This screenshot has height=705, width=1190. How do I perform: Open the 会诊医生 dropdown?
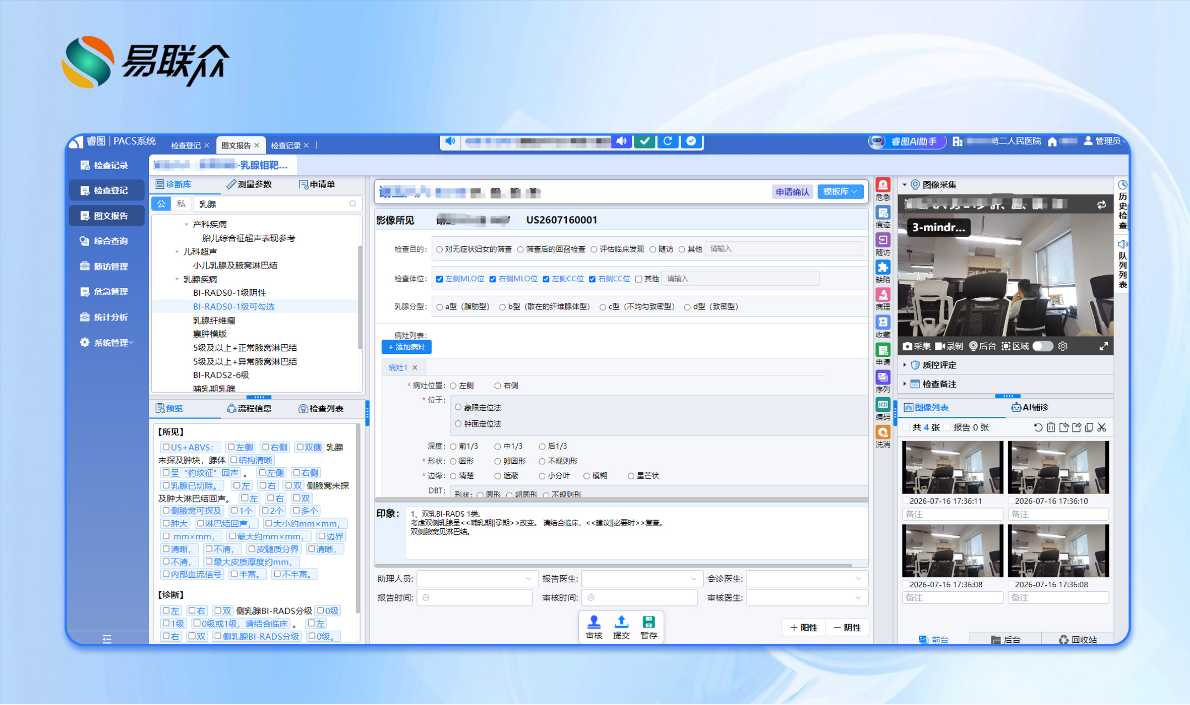[x=806, y=578]
